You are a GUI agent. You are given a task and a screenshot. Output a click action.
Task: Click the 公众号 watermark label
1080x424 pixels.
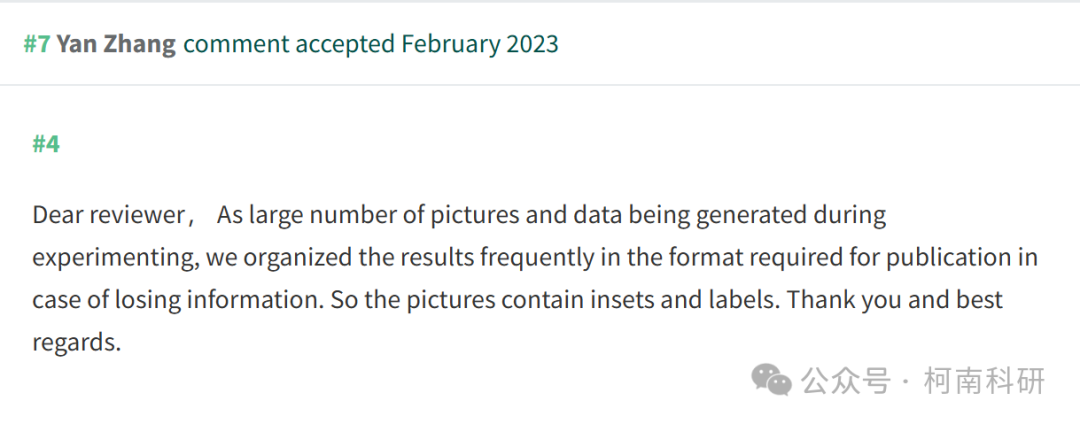(846, 381)
